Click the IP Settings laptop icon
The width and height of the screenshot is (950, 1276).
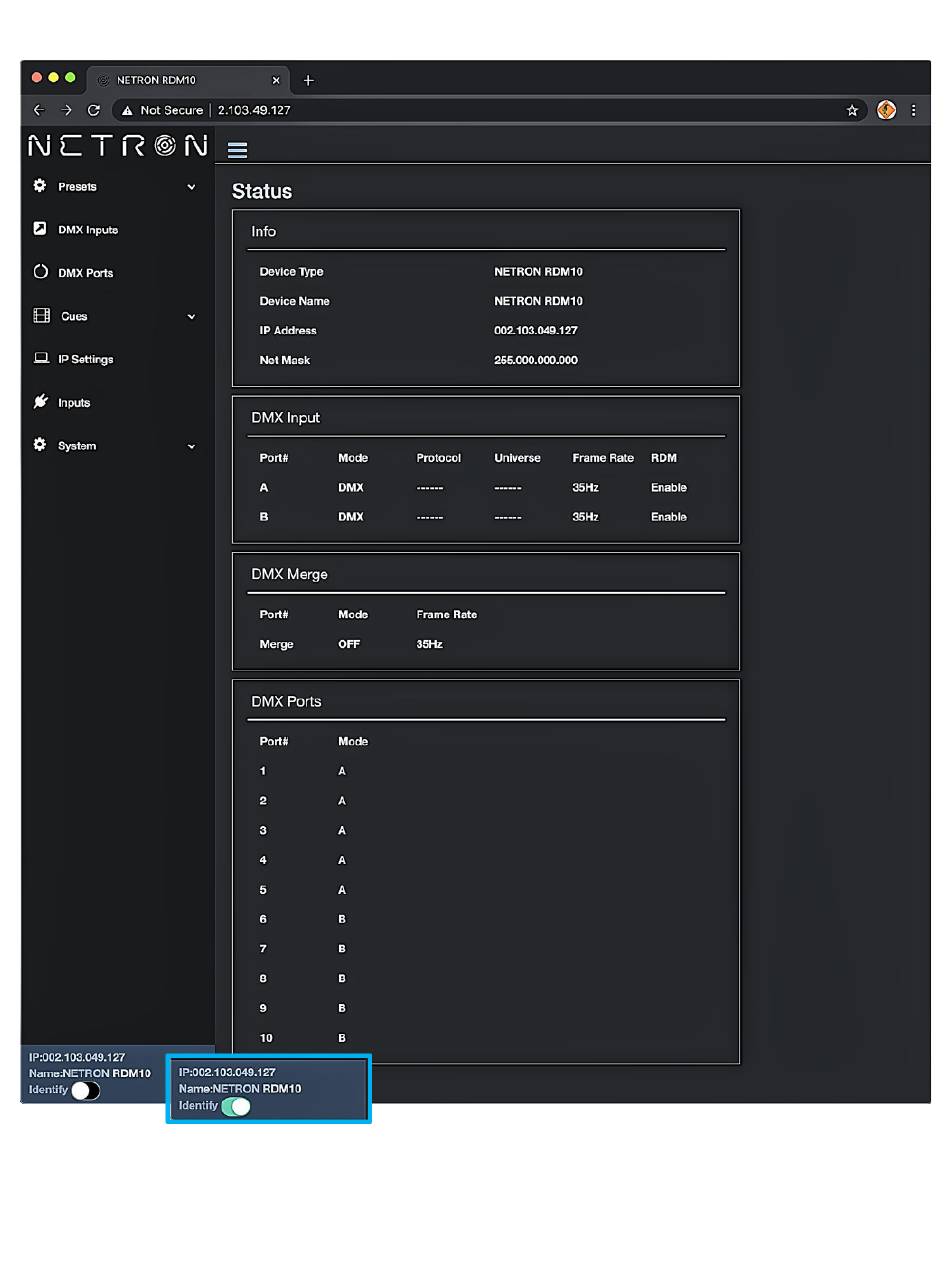click(41, 358)
